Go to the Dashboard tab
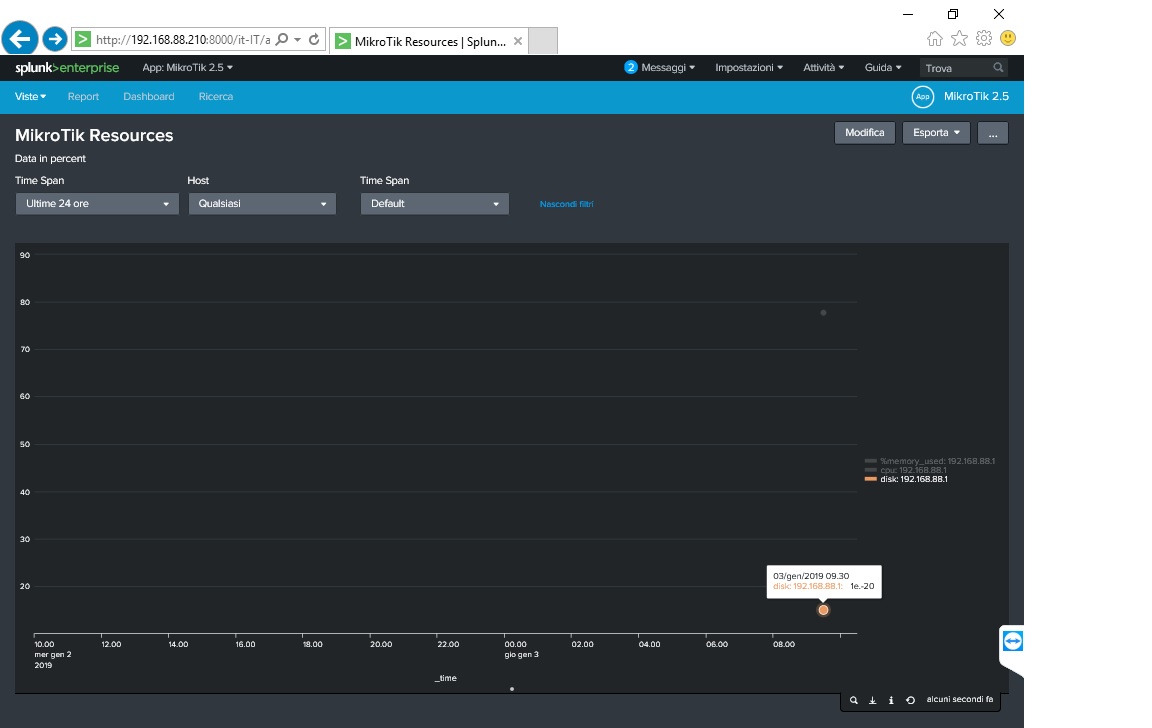 tap(148, 97)
